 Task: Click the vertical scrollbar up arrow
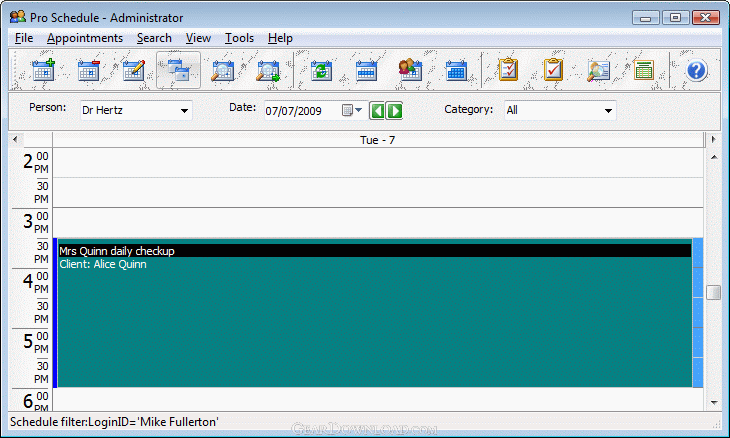(x=714, y=157)
